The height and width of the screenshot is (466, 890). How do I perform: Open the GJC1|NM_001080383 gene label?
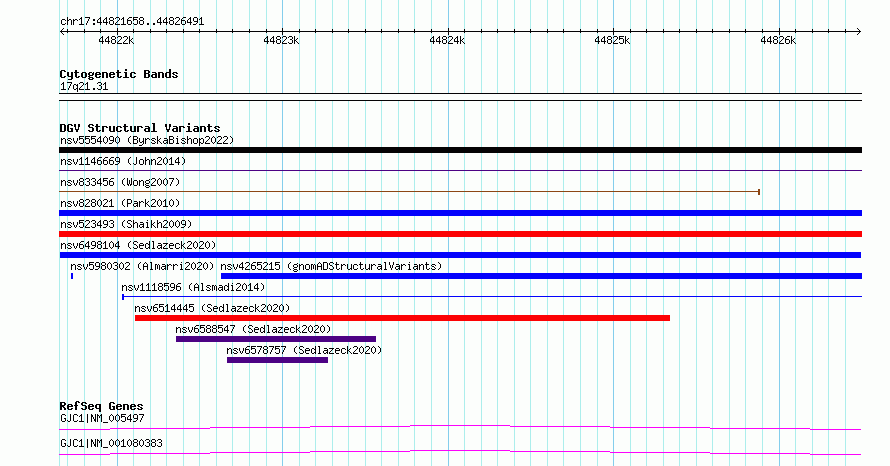(x=111, y=443)
